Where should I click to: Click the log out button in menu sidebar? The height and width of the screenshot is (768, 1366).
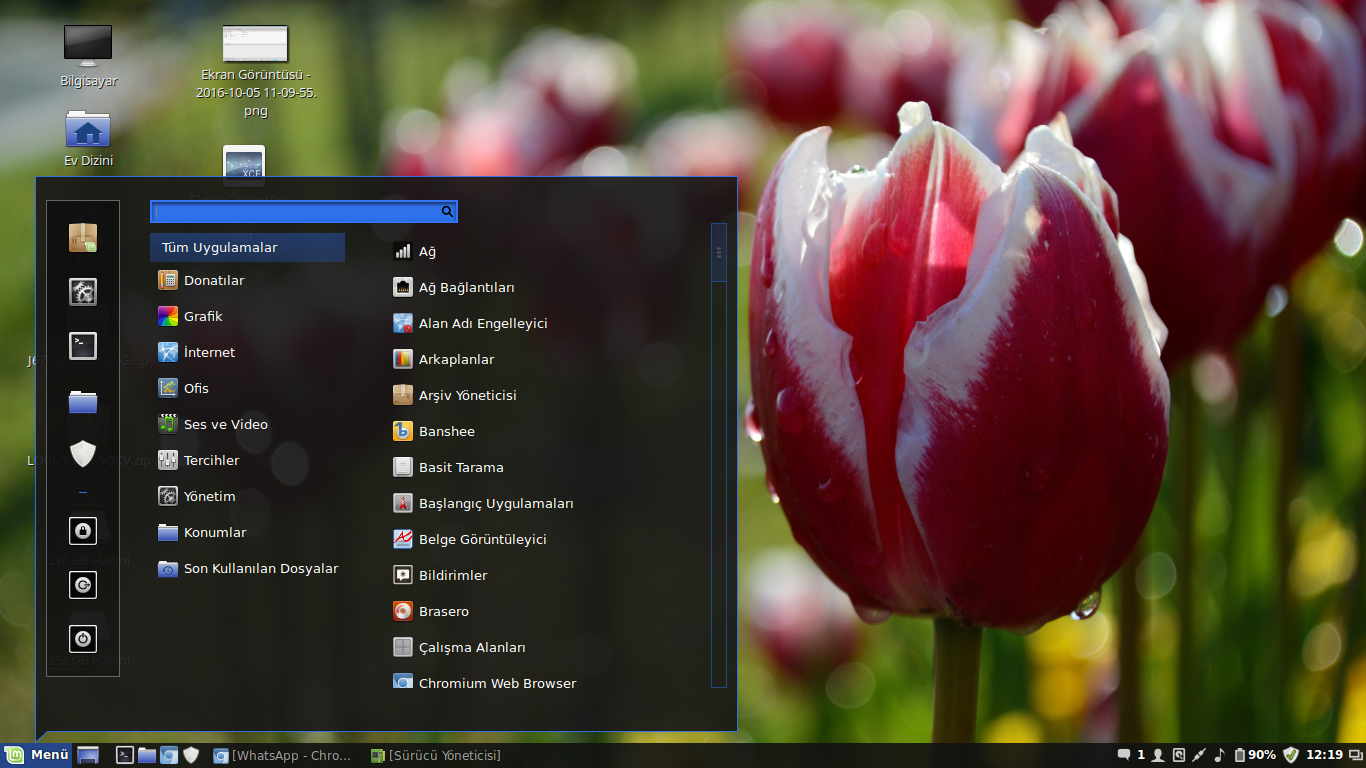[x=83, y=585]
